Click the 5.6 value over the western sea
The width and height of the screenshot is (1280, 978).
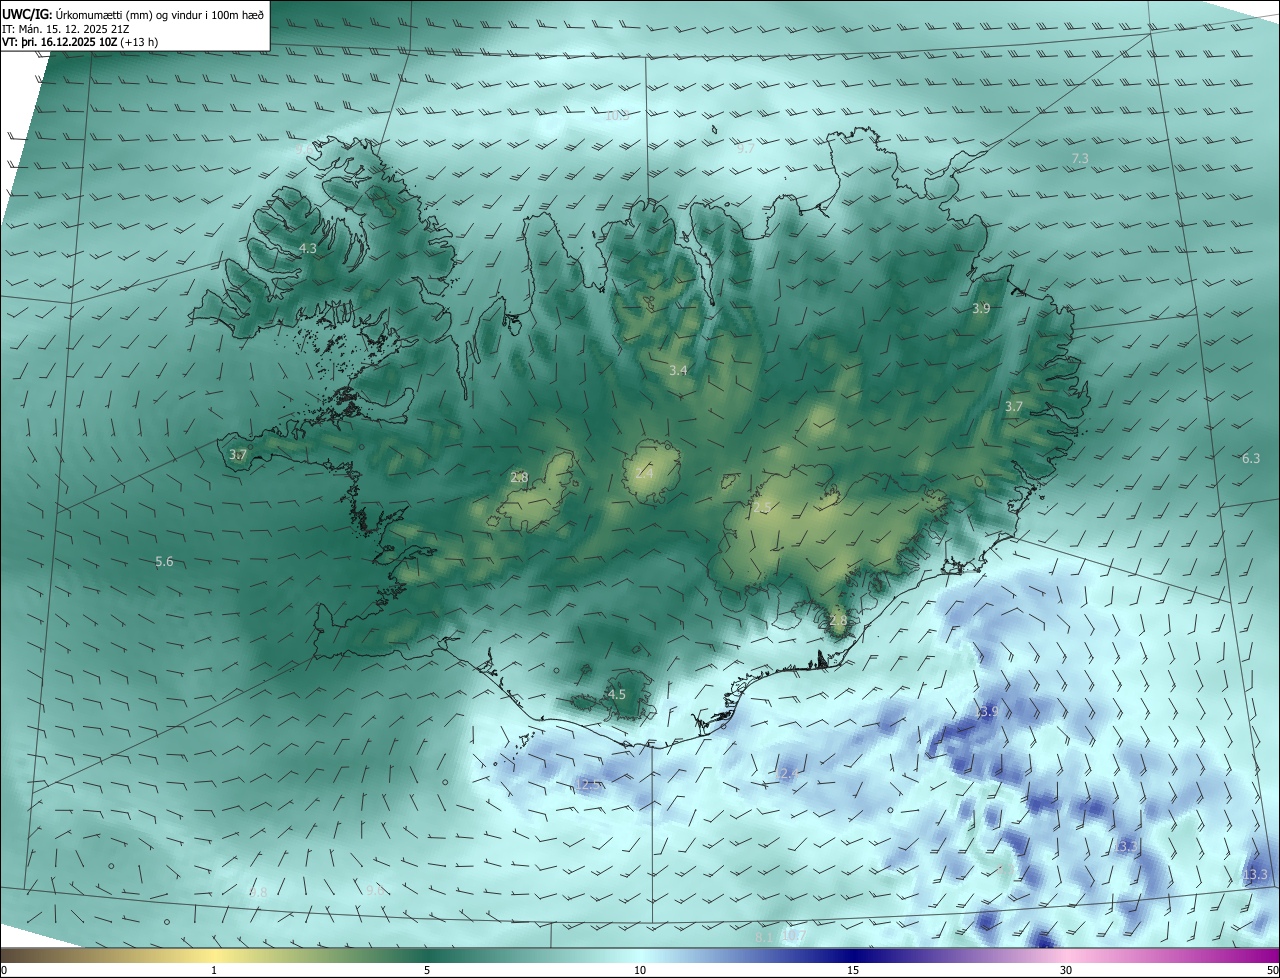click(x=164, y=562)
